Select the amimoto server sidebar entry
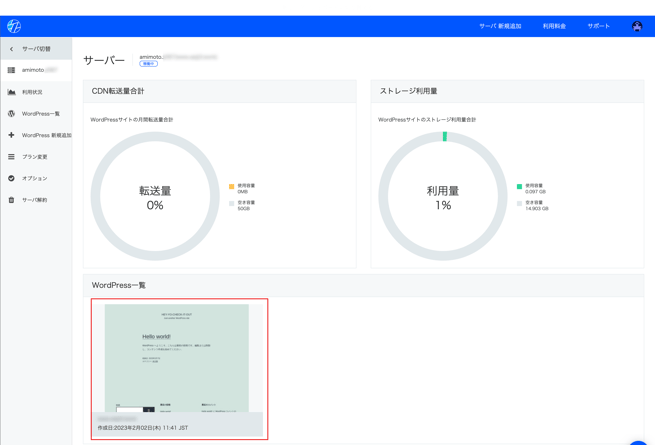This screenshot has height=445, width=655. click(x=36, y=70)
